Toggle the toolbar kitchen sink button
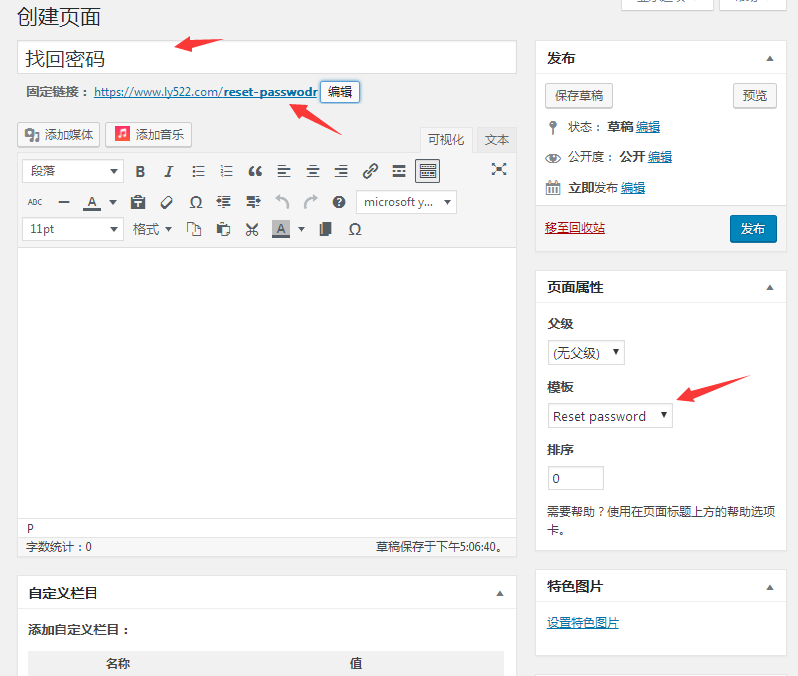 coord(427,171)
